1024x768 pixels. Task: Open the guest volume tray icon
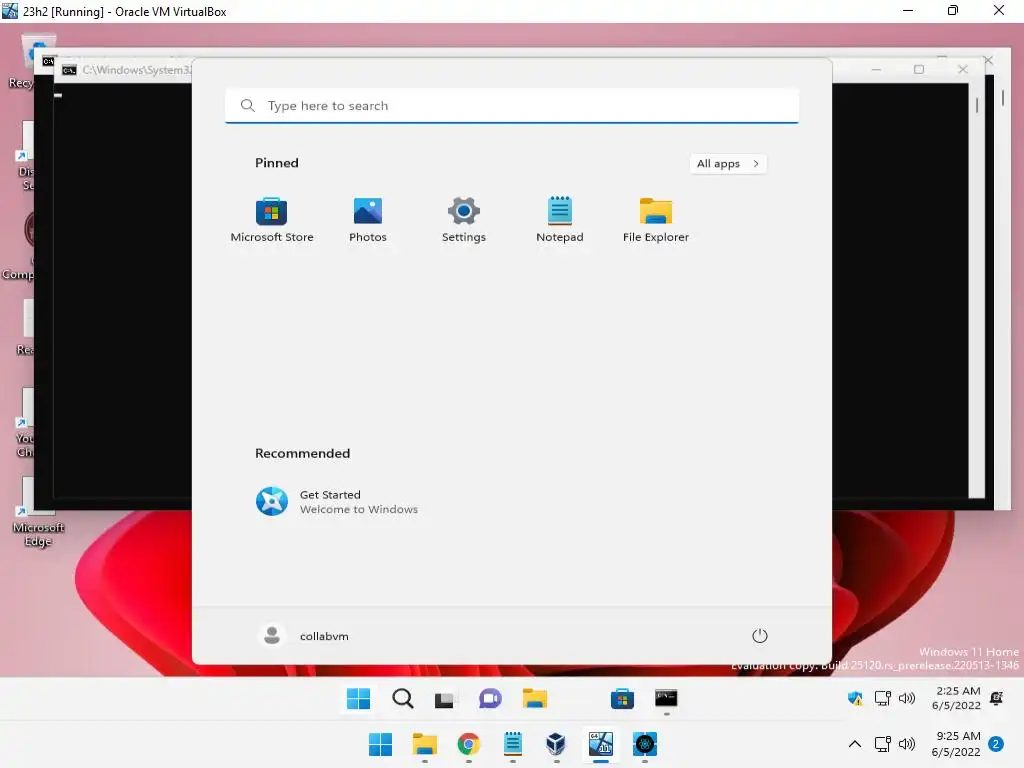point(906,698)
